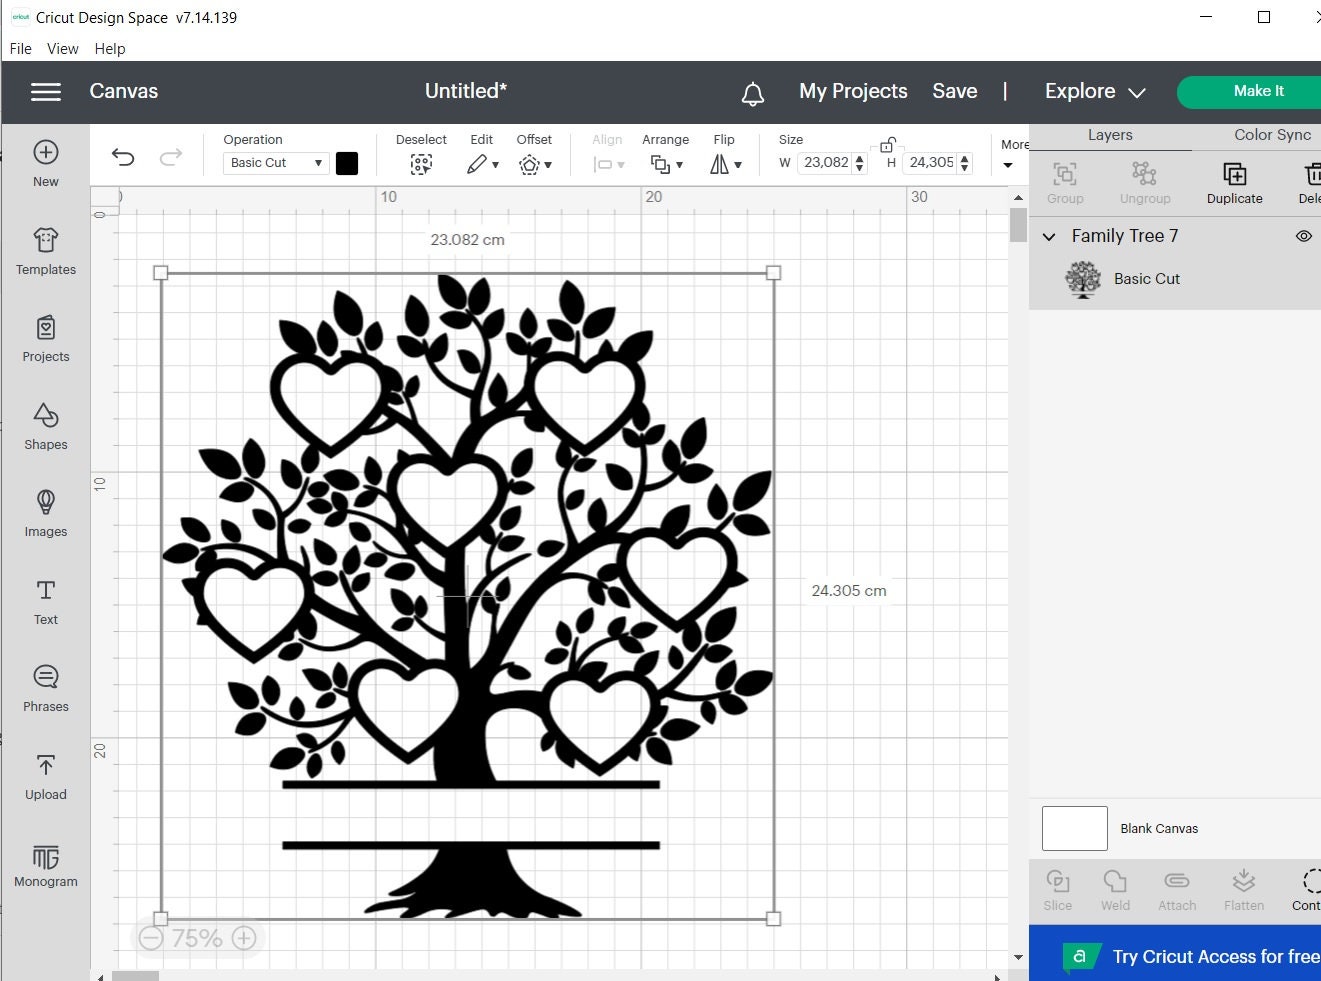Apply the Flatten tool

[x=1243, y=888]
